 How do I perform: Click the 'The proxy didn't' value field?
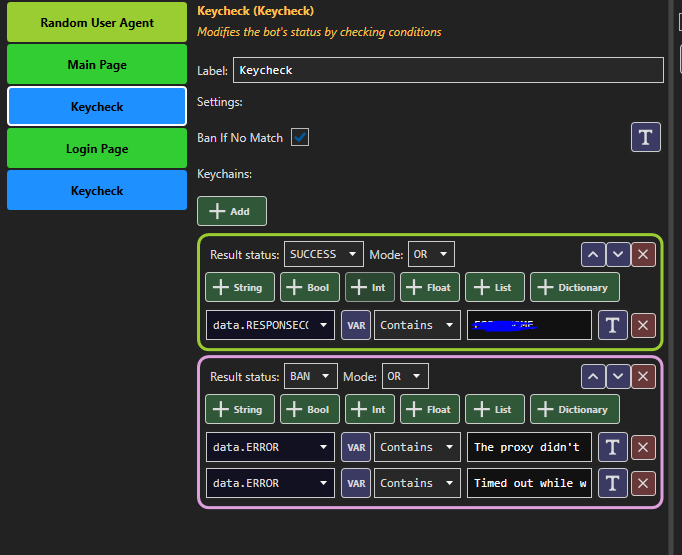click(x=529, y=447)
